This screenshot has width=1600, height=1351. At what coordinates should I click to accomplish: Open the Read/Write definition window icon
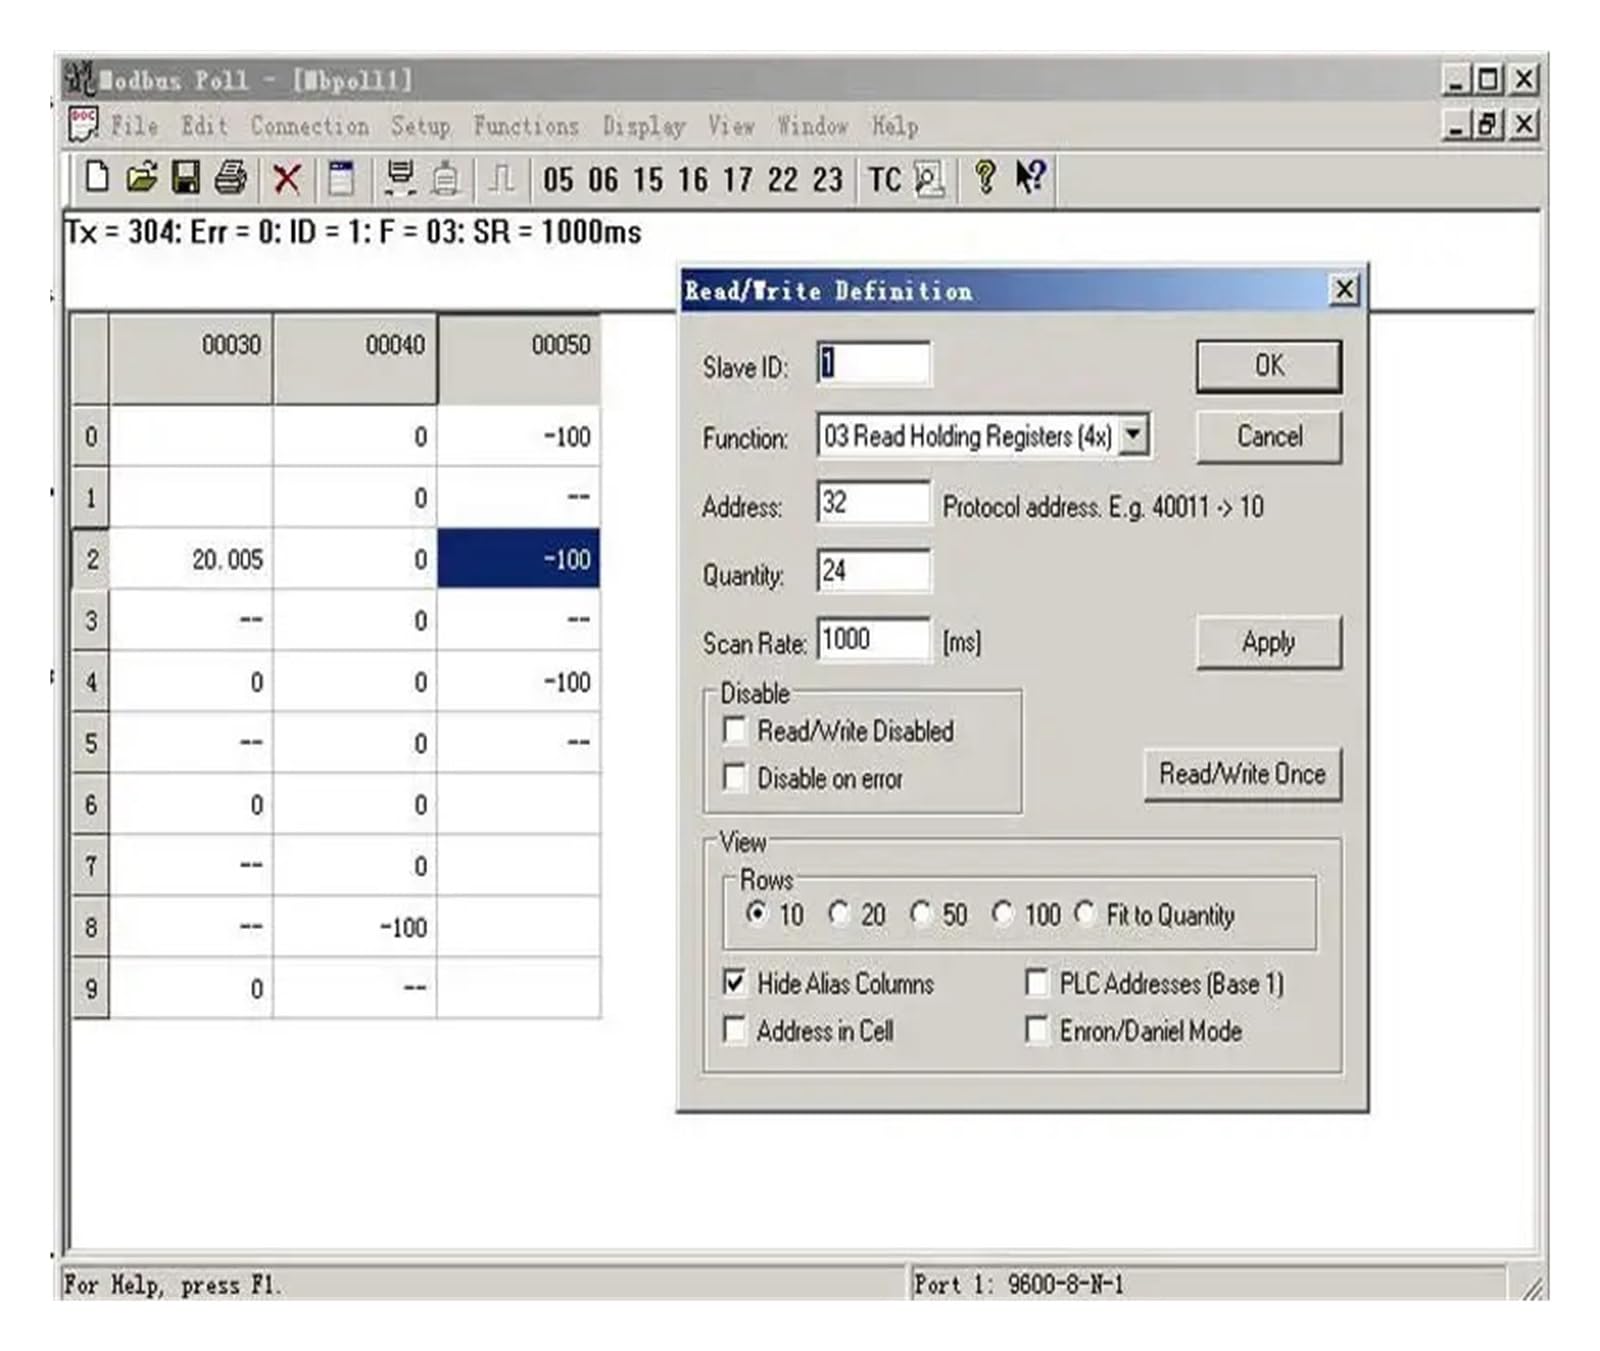tap(341, 178)
